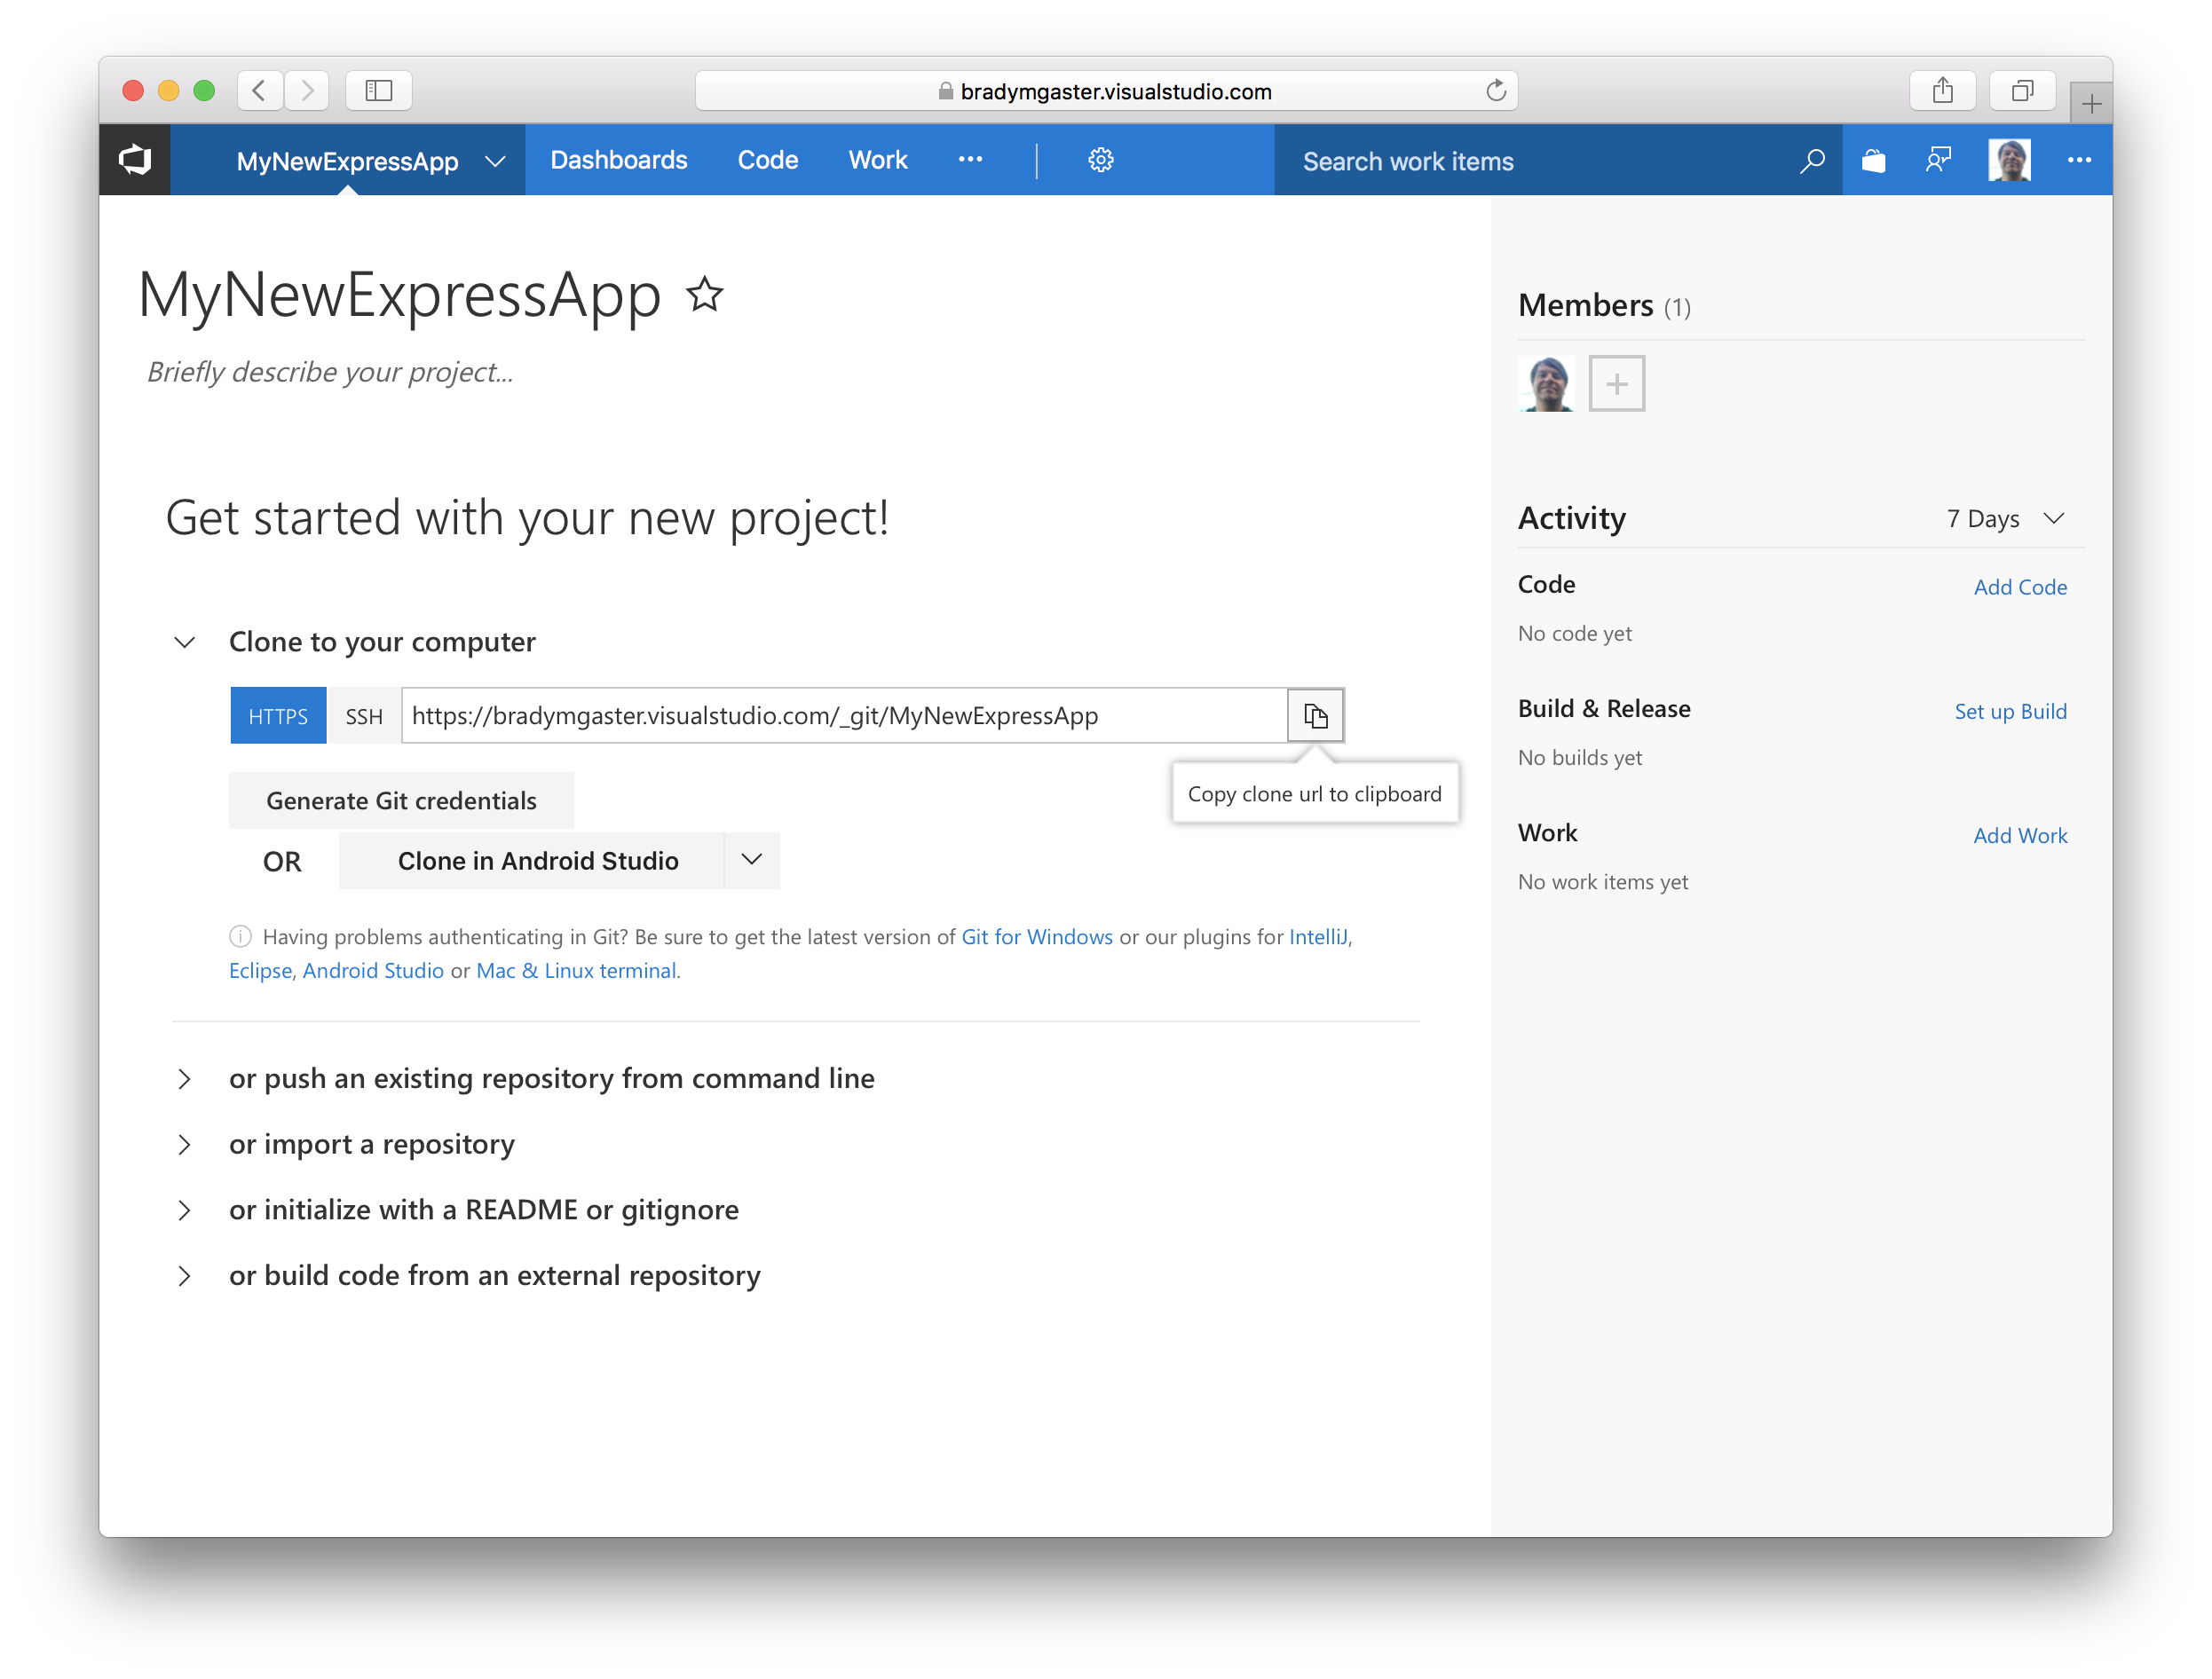Open the more hubs ellipsis menu

coord(970,160)
